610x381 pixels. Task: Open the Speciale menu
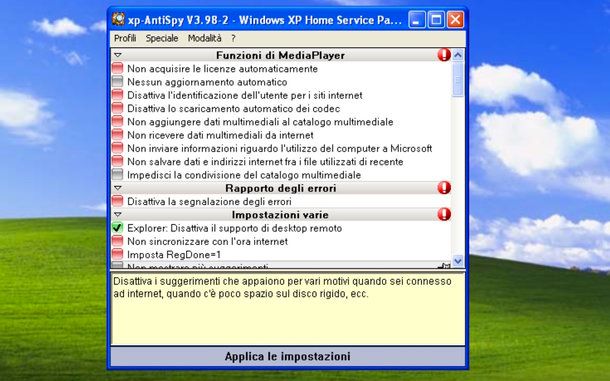coord(162,38)
